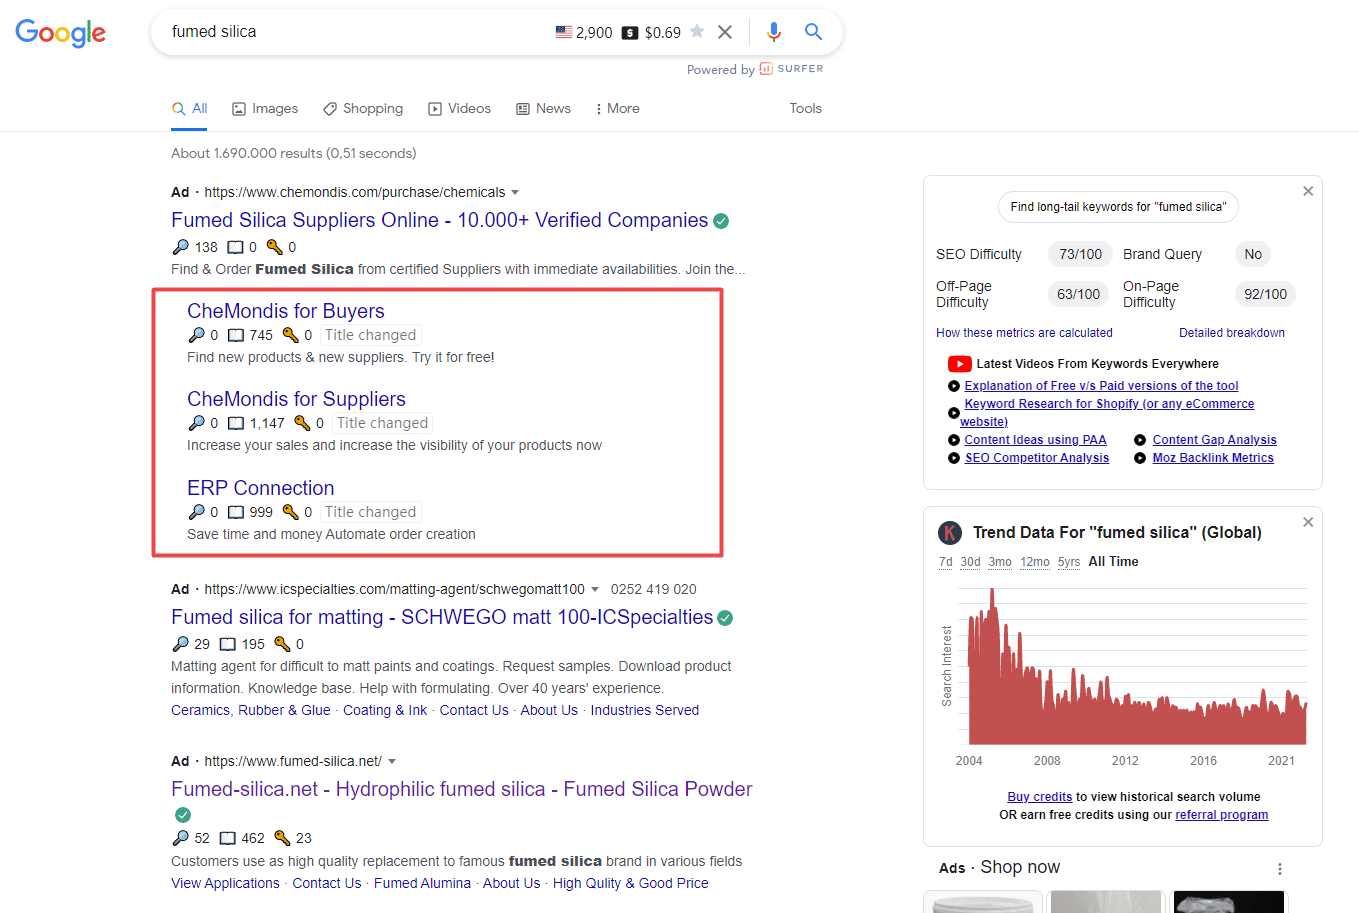
Task: Click How these metrics are calculated link
Action: [1024, 333]
